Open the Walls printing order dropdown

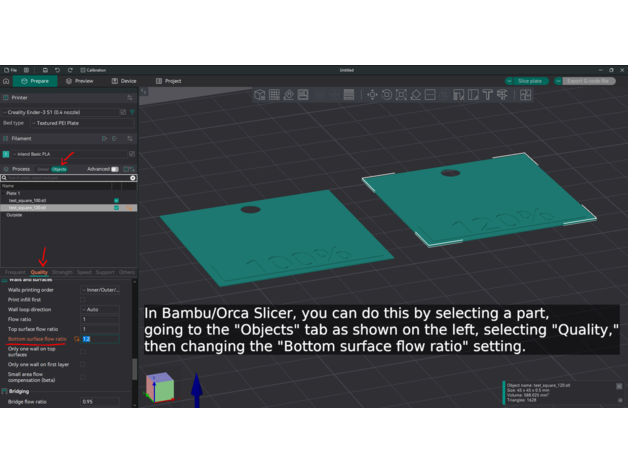[x=102, y=289]
